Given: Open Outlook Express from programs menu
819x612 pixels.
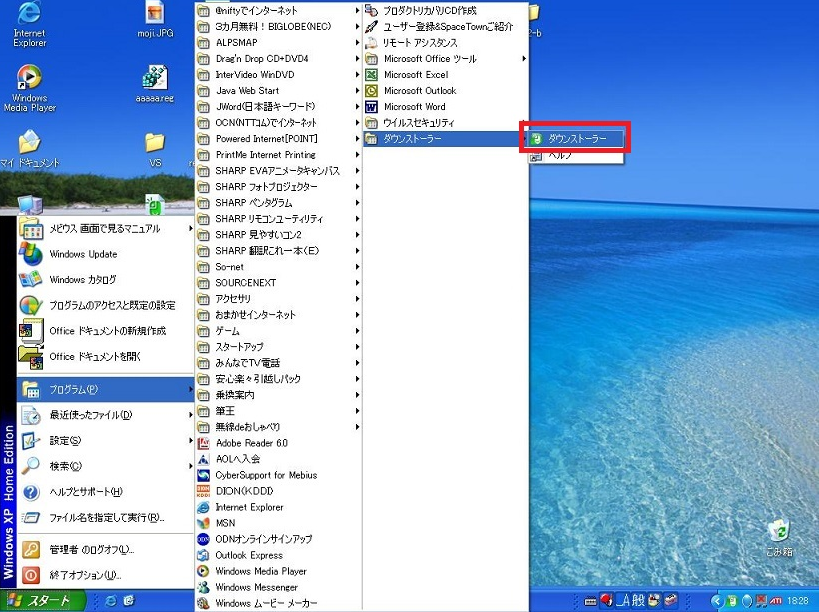Looking at the screenshot, I should 248,556.
